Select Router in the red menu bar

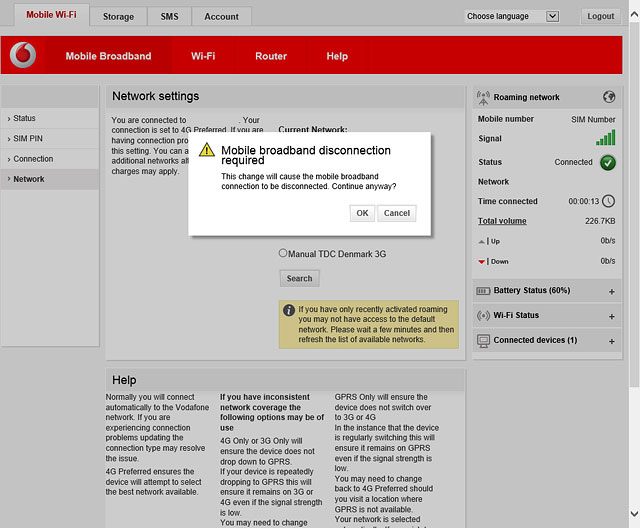[x=271, y=56]
